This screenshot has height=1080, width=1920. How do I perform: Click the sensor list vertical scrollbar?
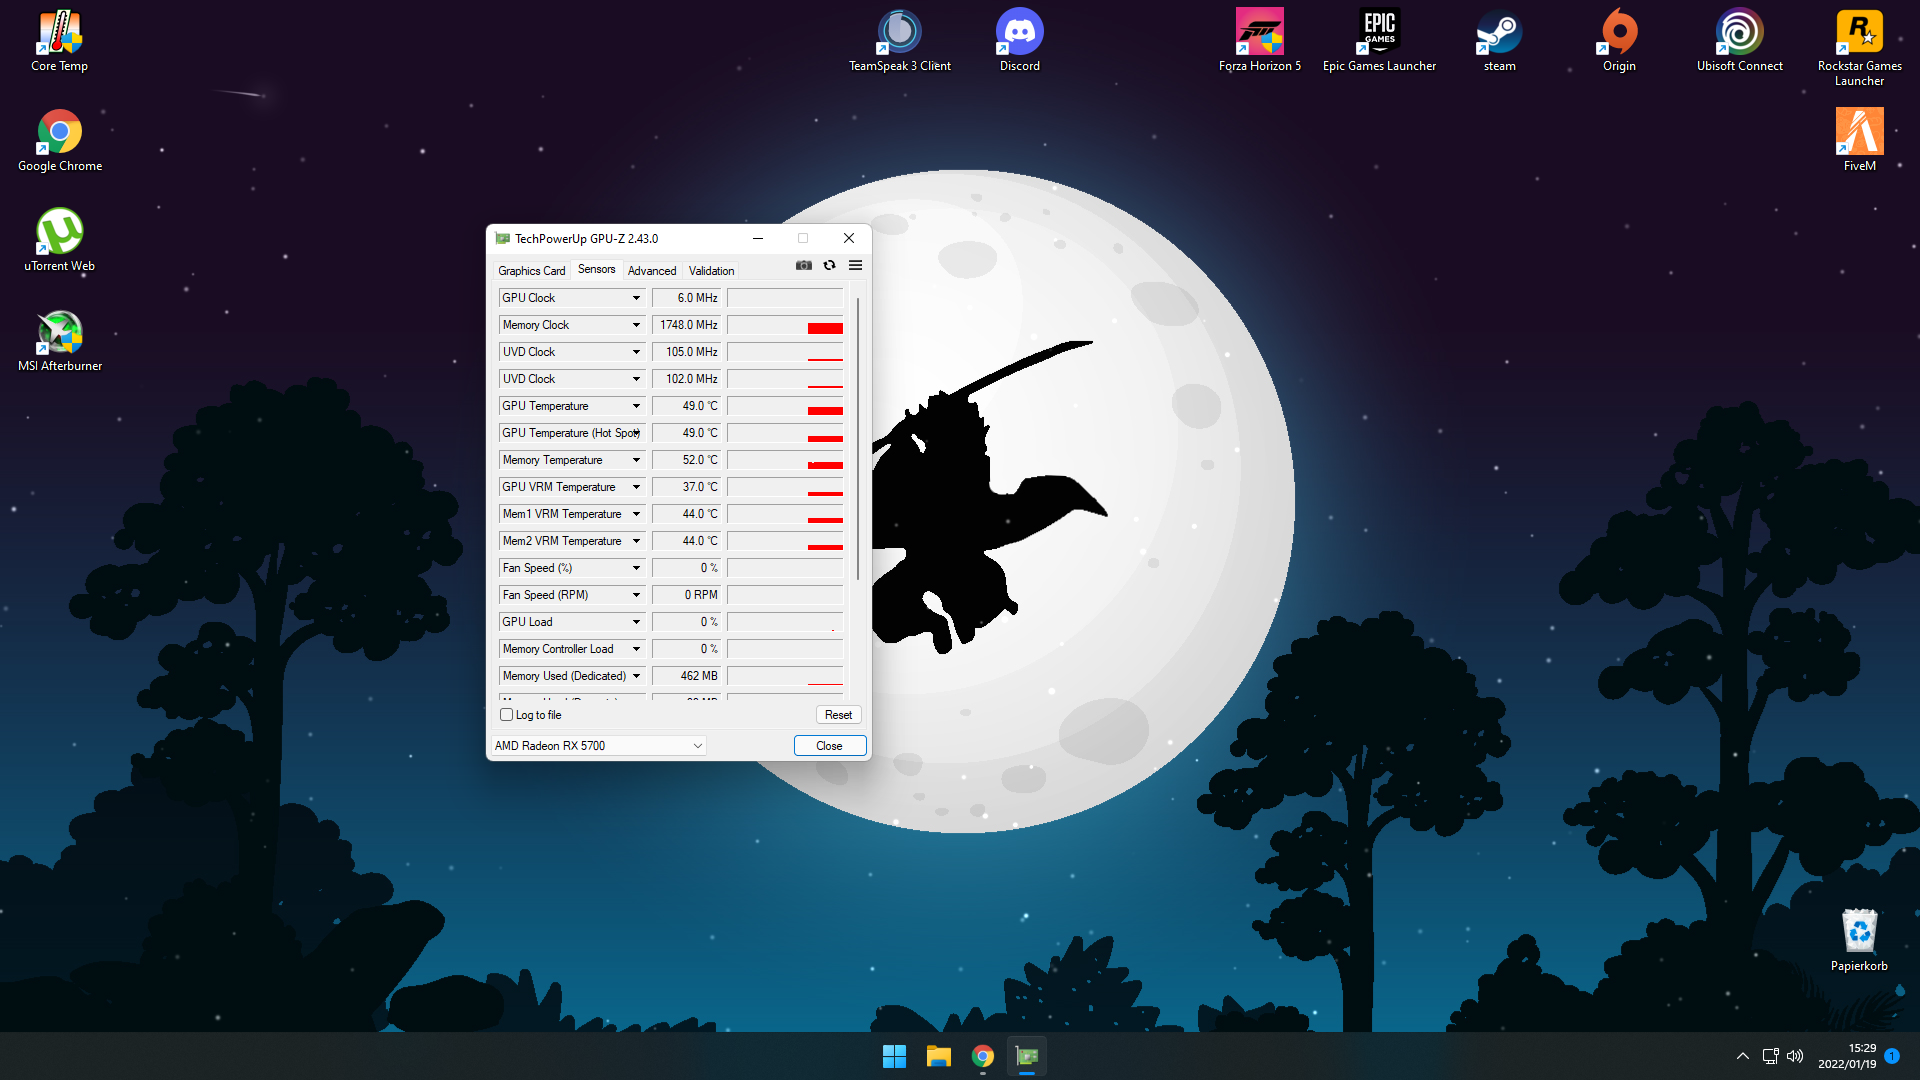click(x=857, y=440)
